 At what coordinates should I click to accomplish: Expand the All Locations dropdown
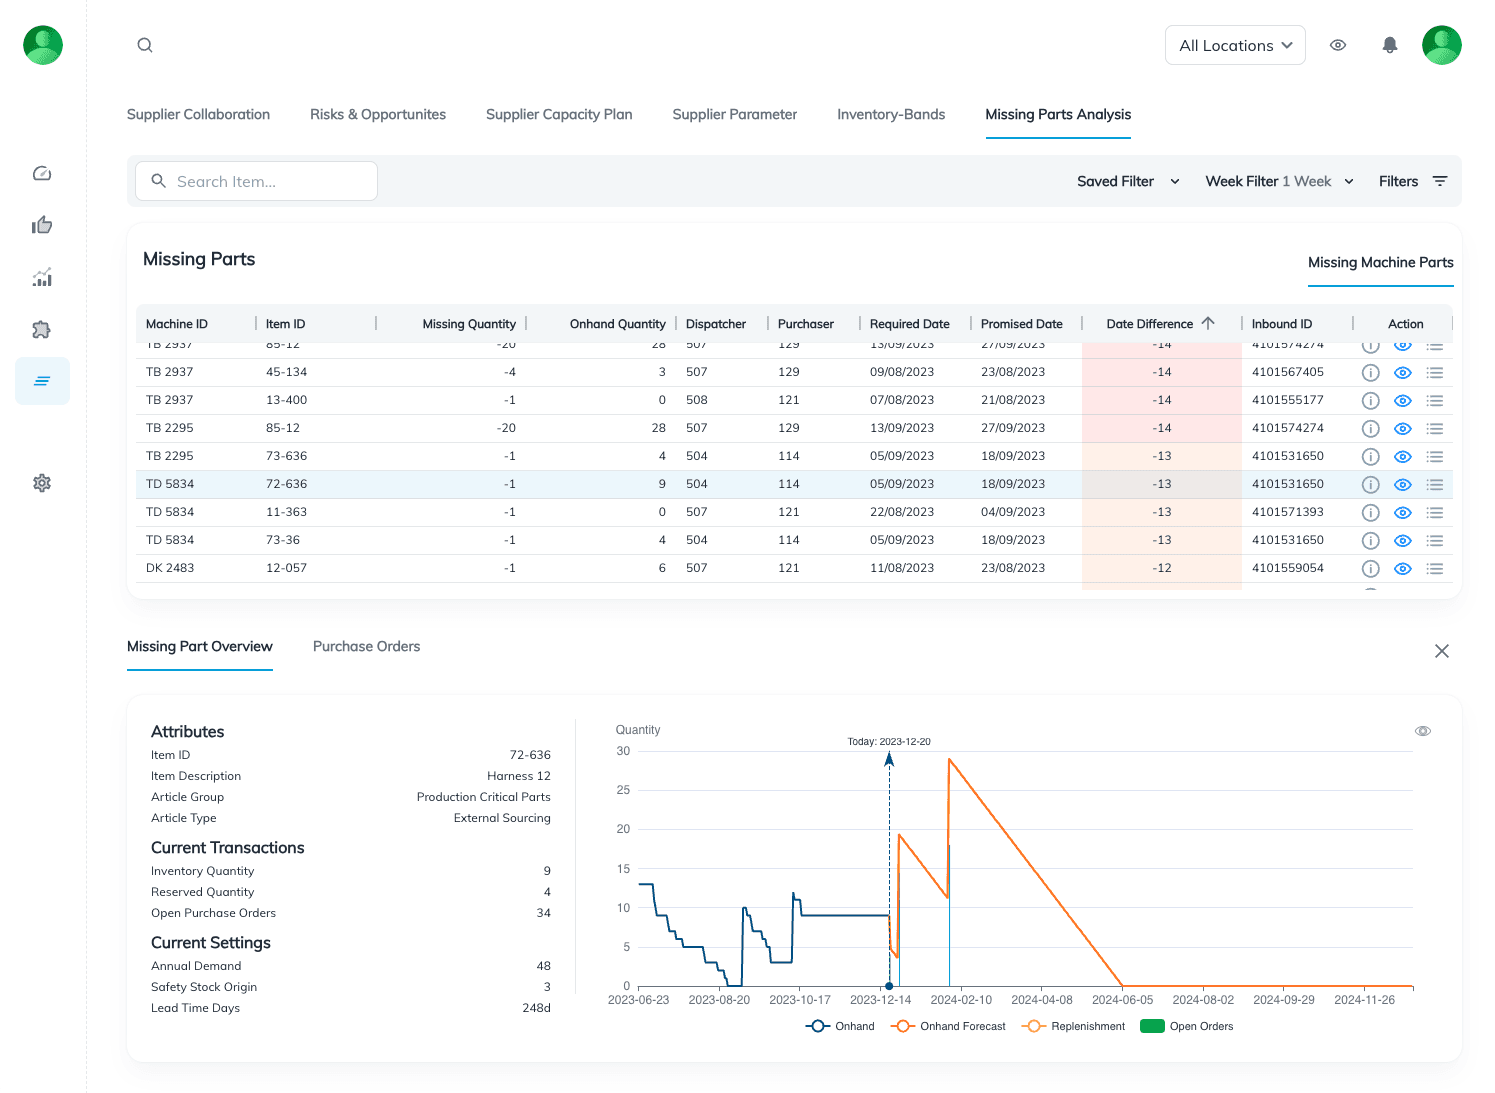coord(1235,45)
